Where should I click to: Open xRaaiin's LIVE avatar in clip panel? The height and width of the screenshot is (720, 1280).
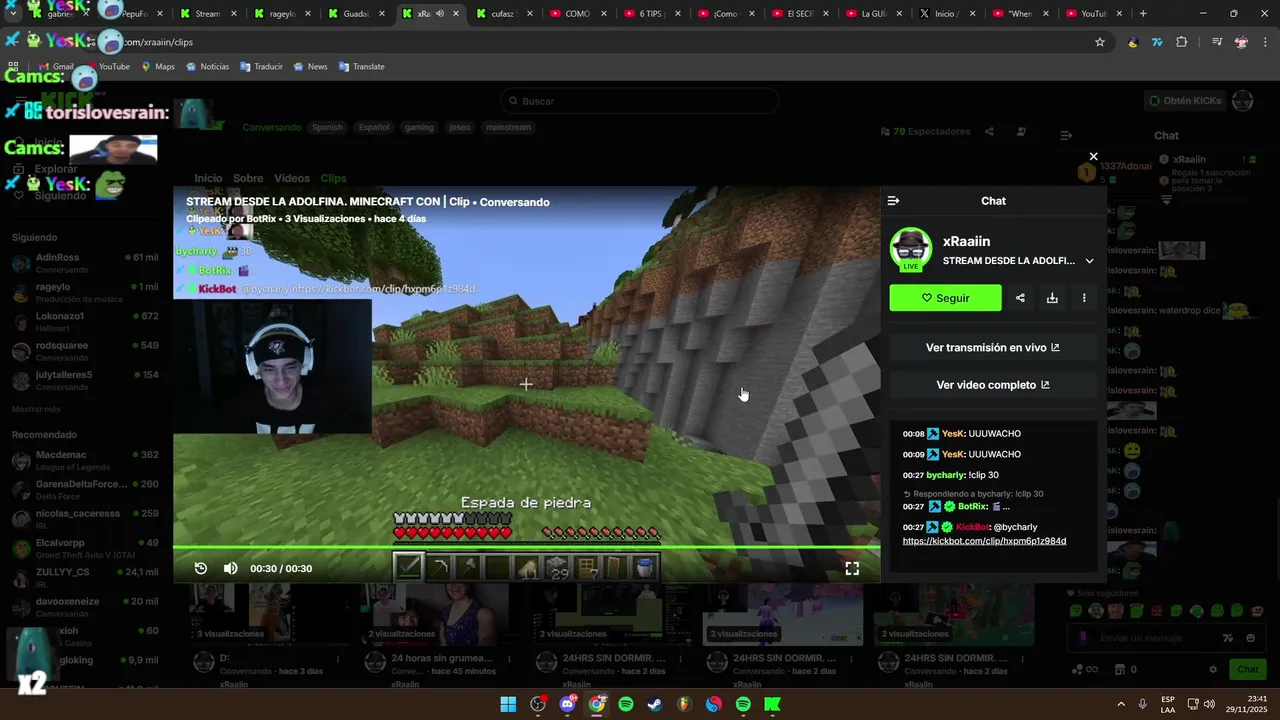[x=911, y=249]
